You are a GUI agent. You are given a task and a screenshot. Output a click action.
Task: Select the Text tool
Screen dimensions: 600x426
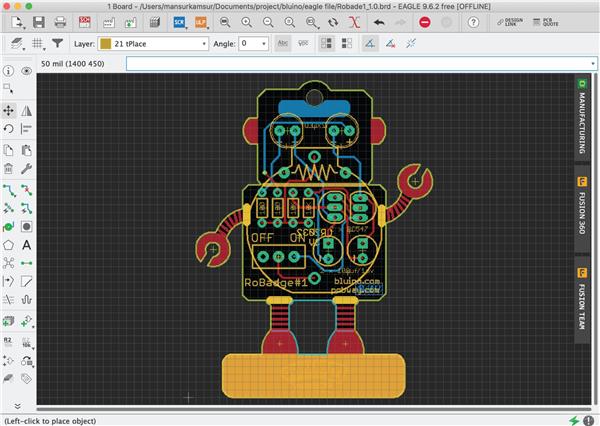click(x=27, y=245)
